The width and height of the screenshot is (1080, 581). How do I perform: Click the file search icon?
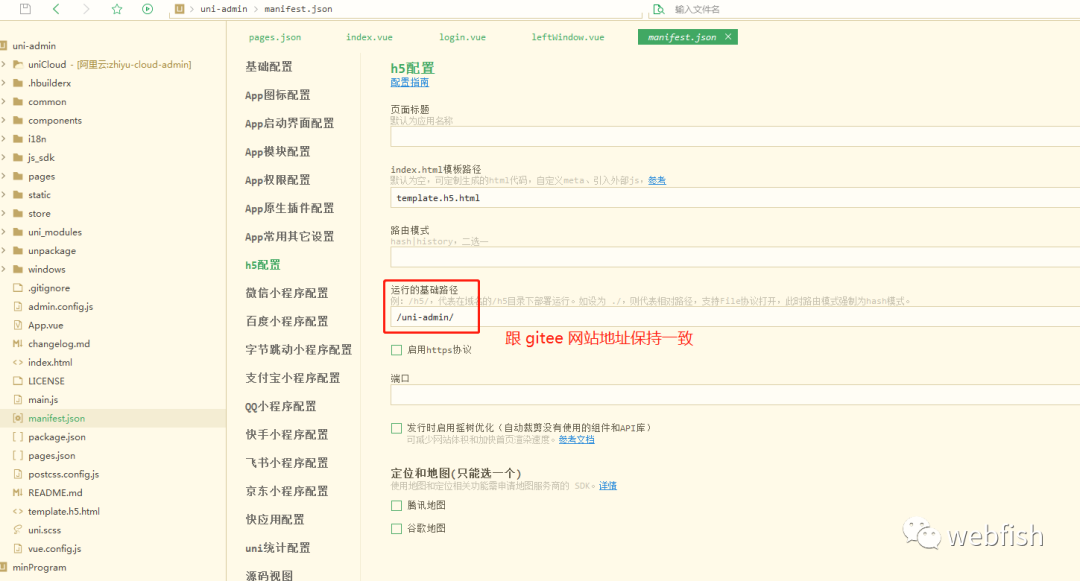658,9
